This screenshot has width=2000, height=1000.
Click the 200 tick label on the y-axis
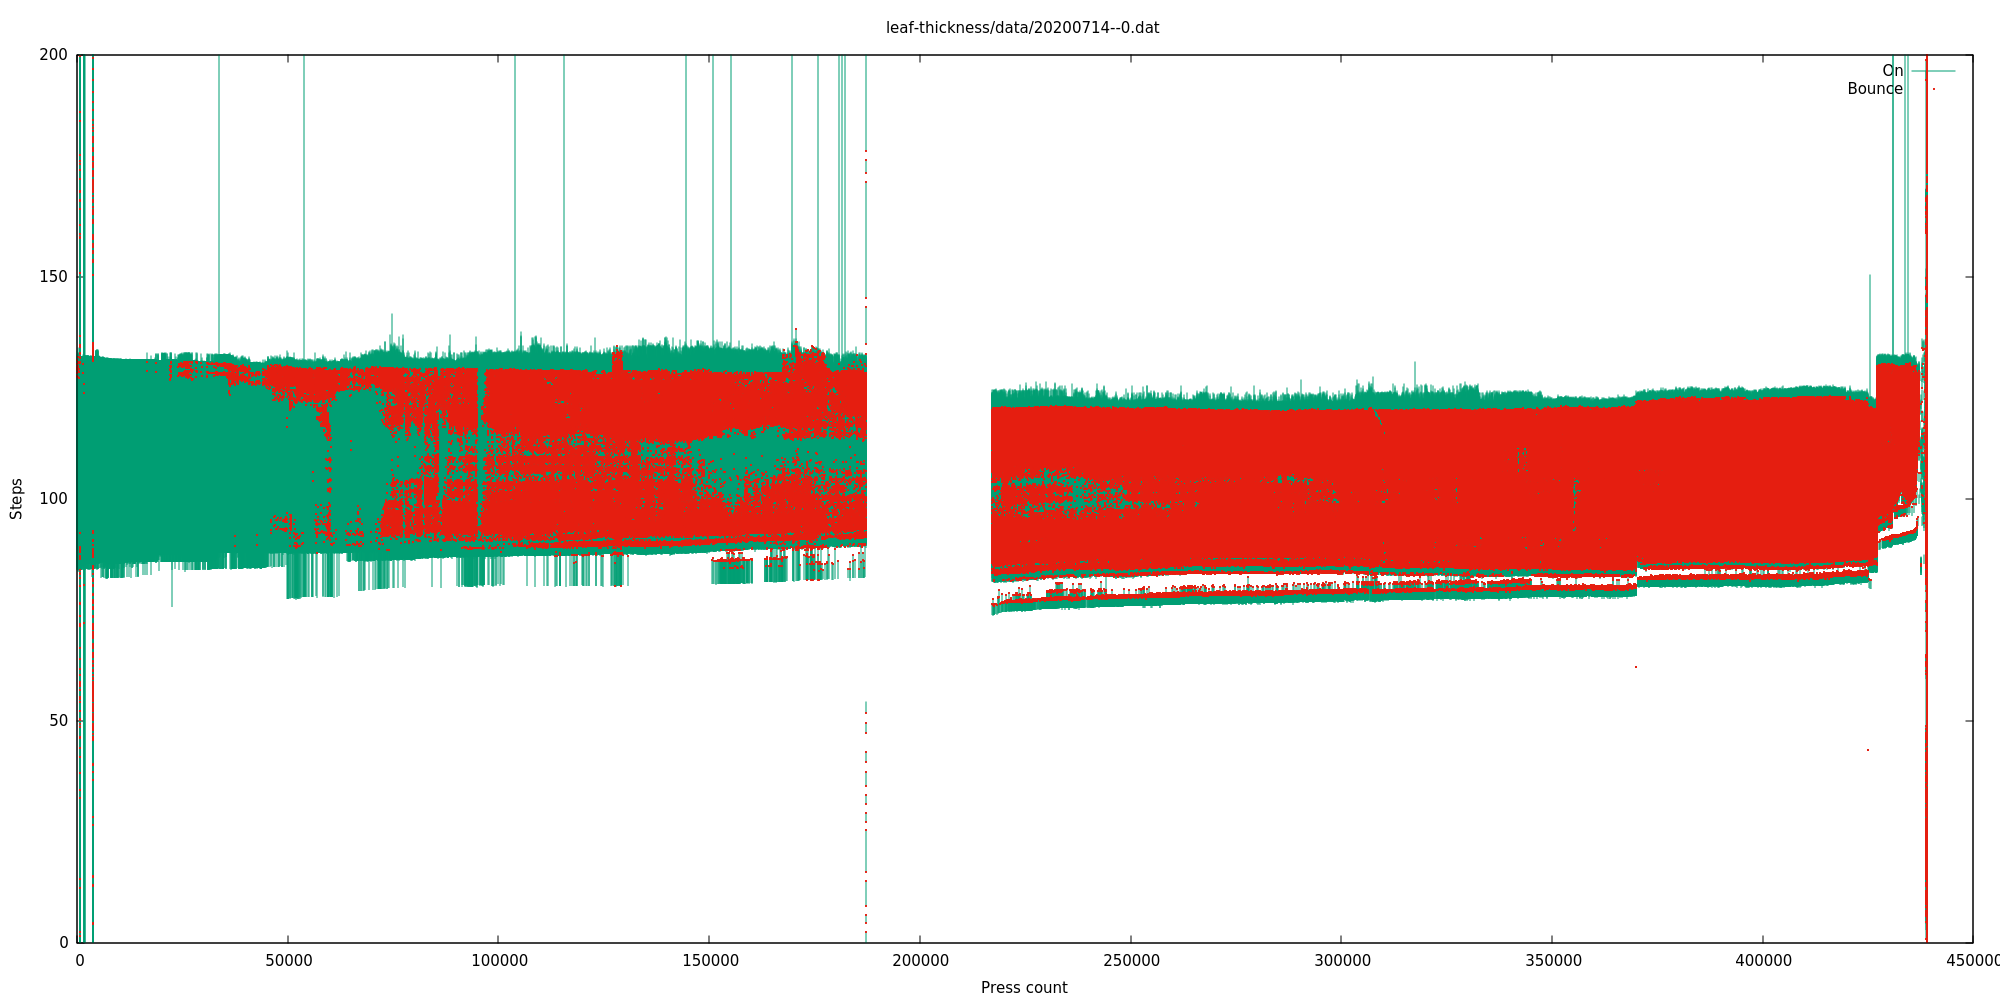[x=53, y=55]
